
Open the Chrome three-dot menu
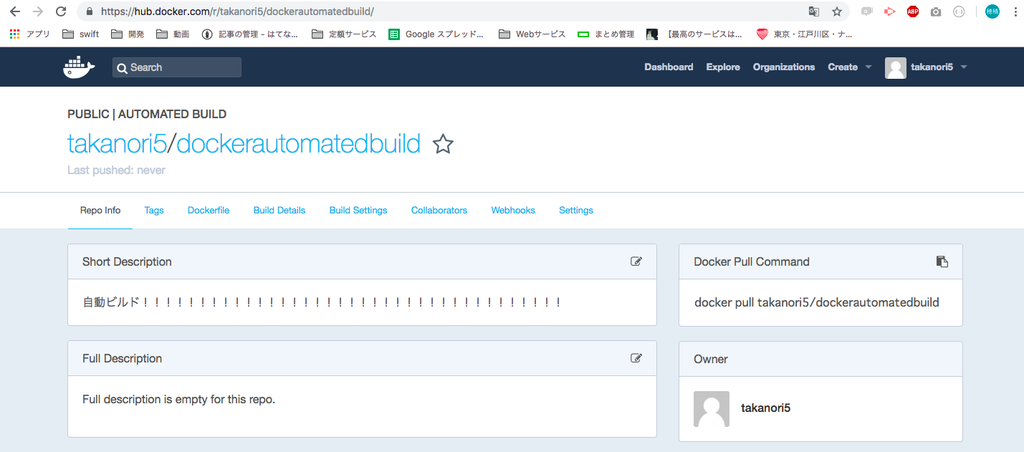[1014, 11]
